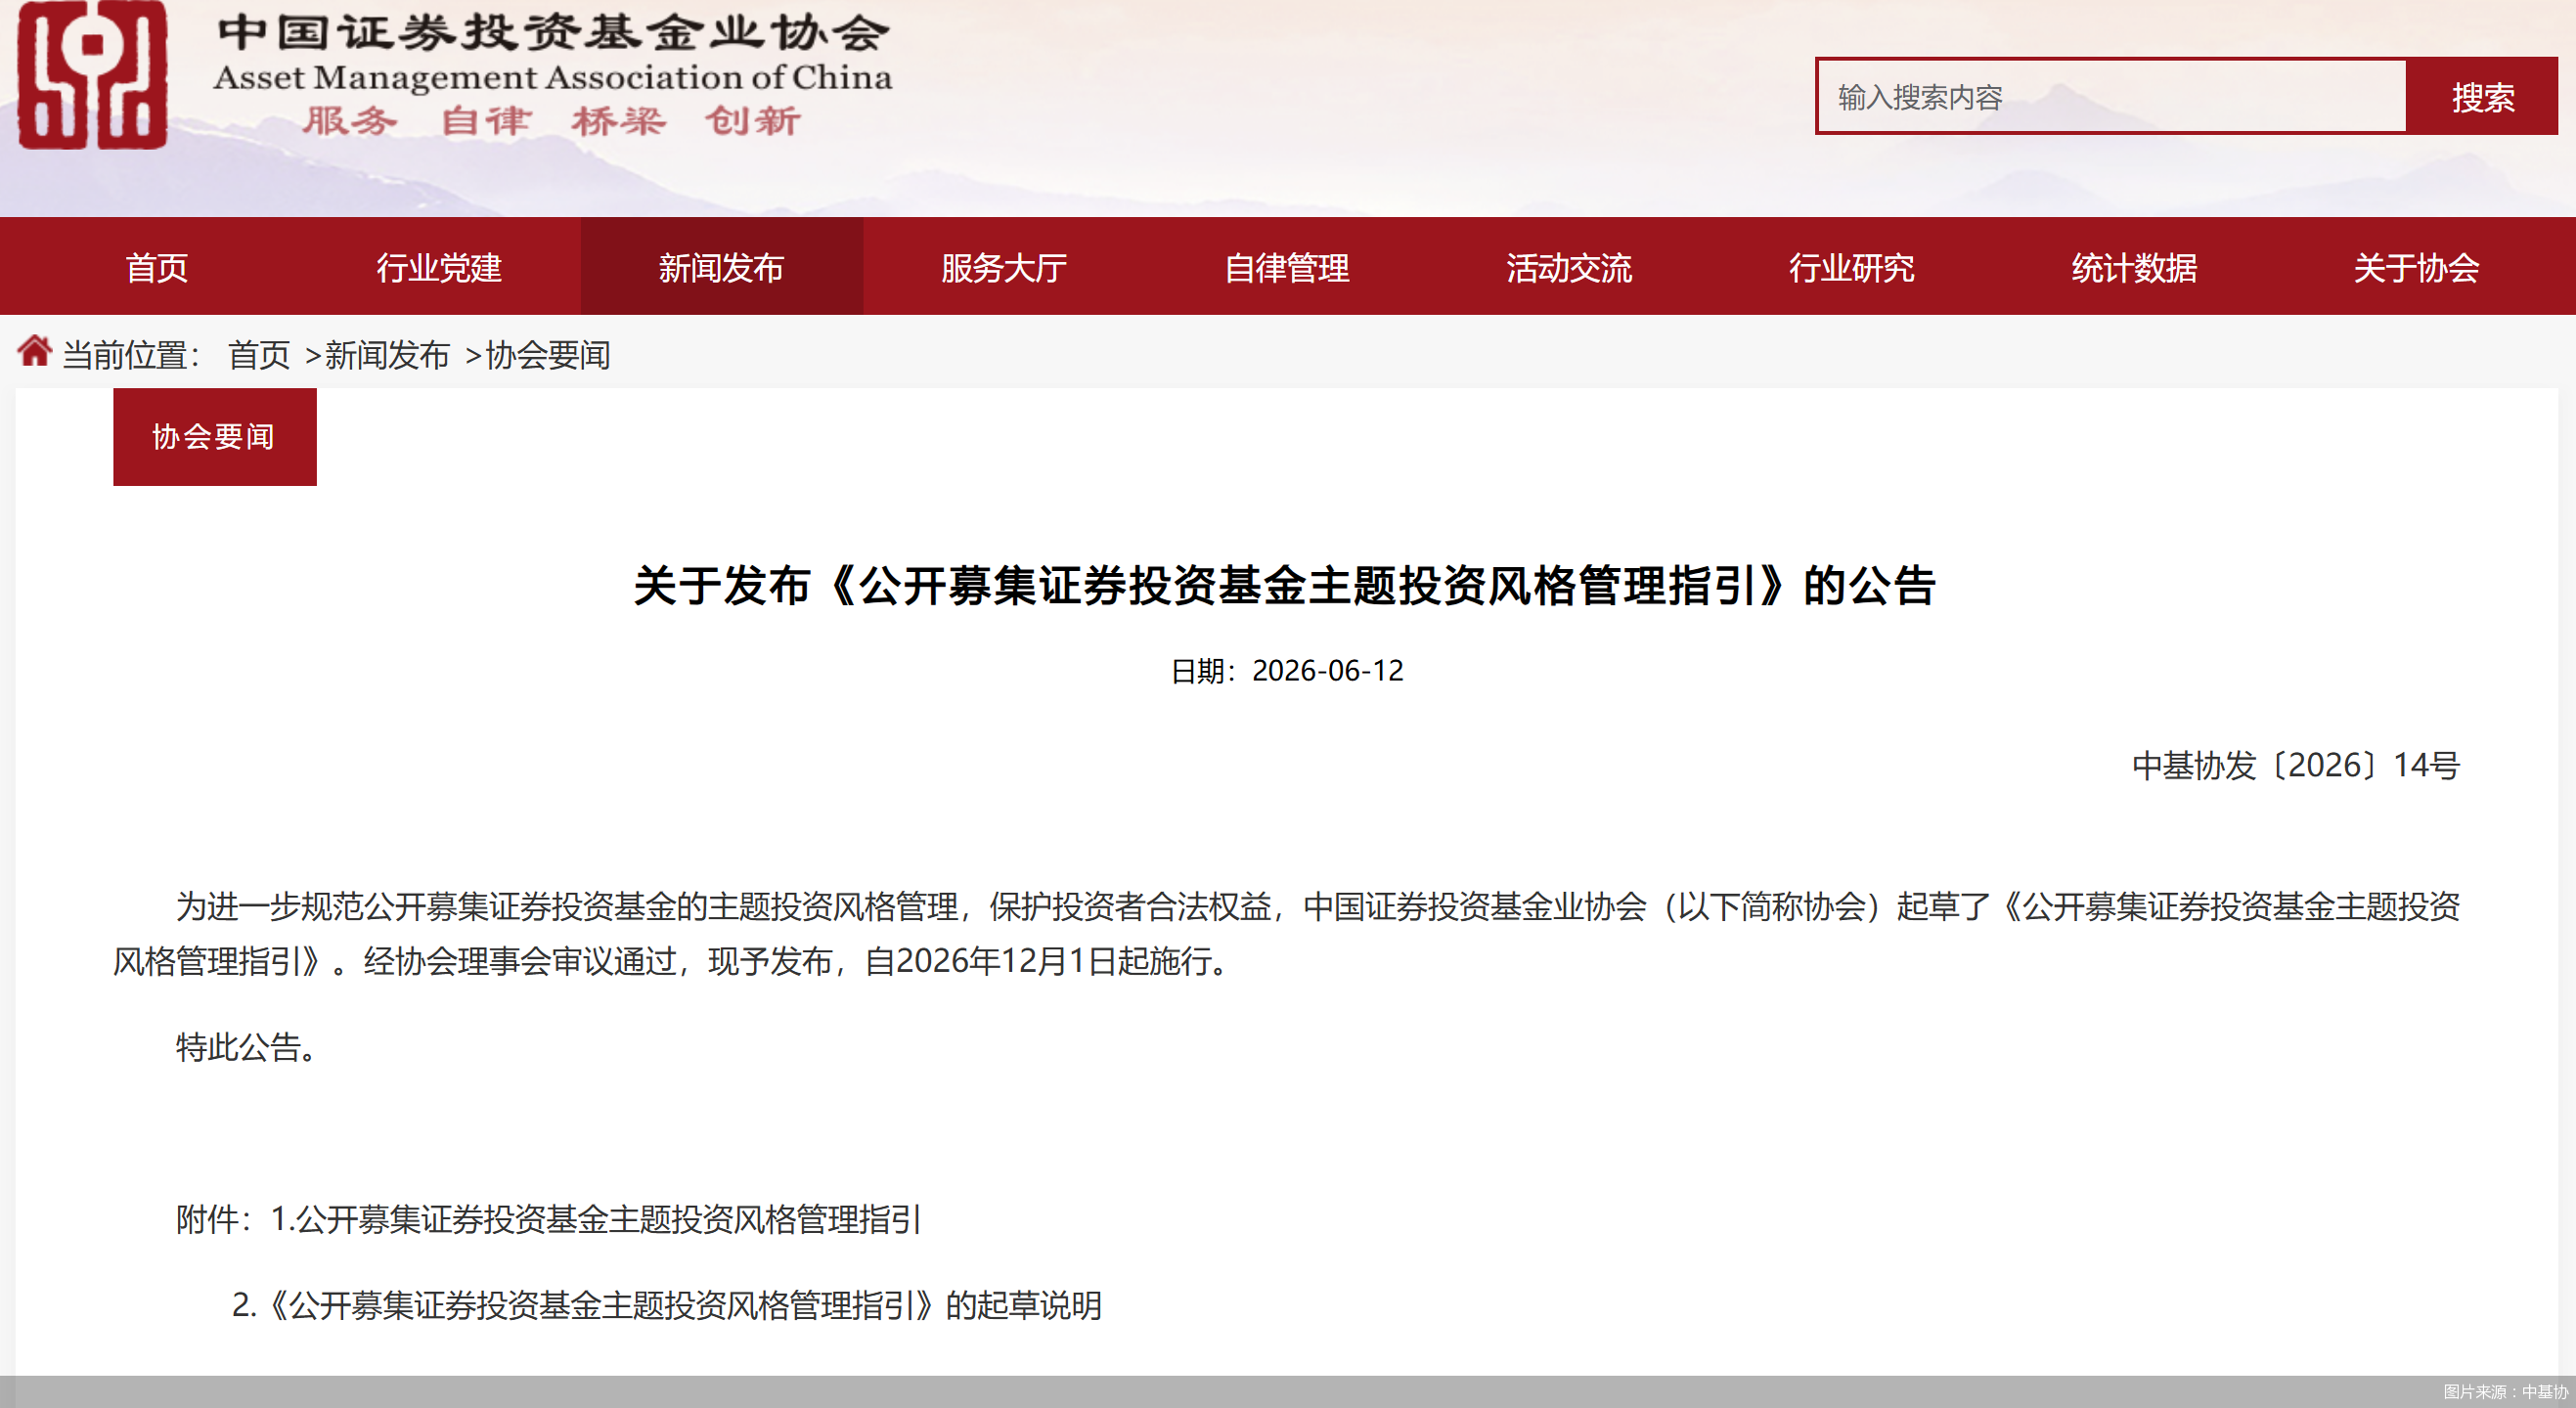
Task: Focus the 输入搜索内容 search field
Action: [2111, 97]
